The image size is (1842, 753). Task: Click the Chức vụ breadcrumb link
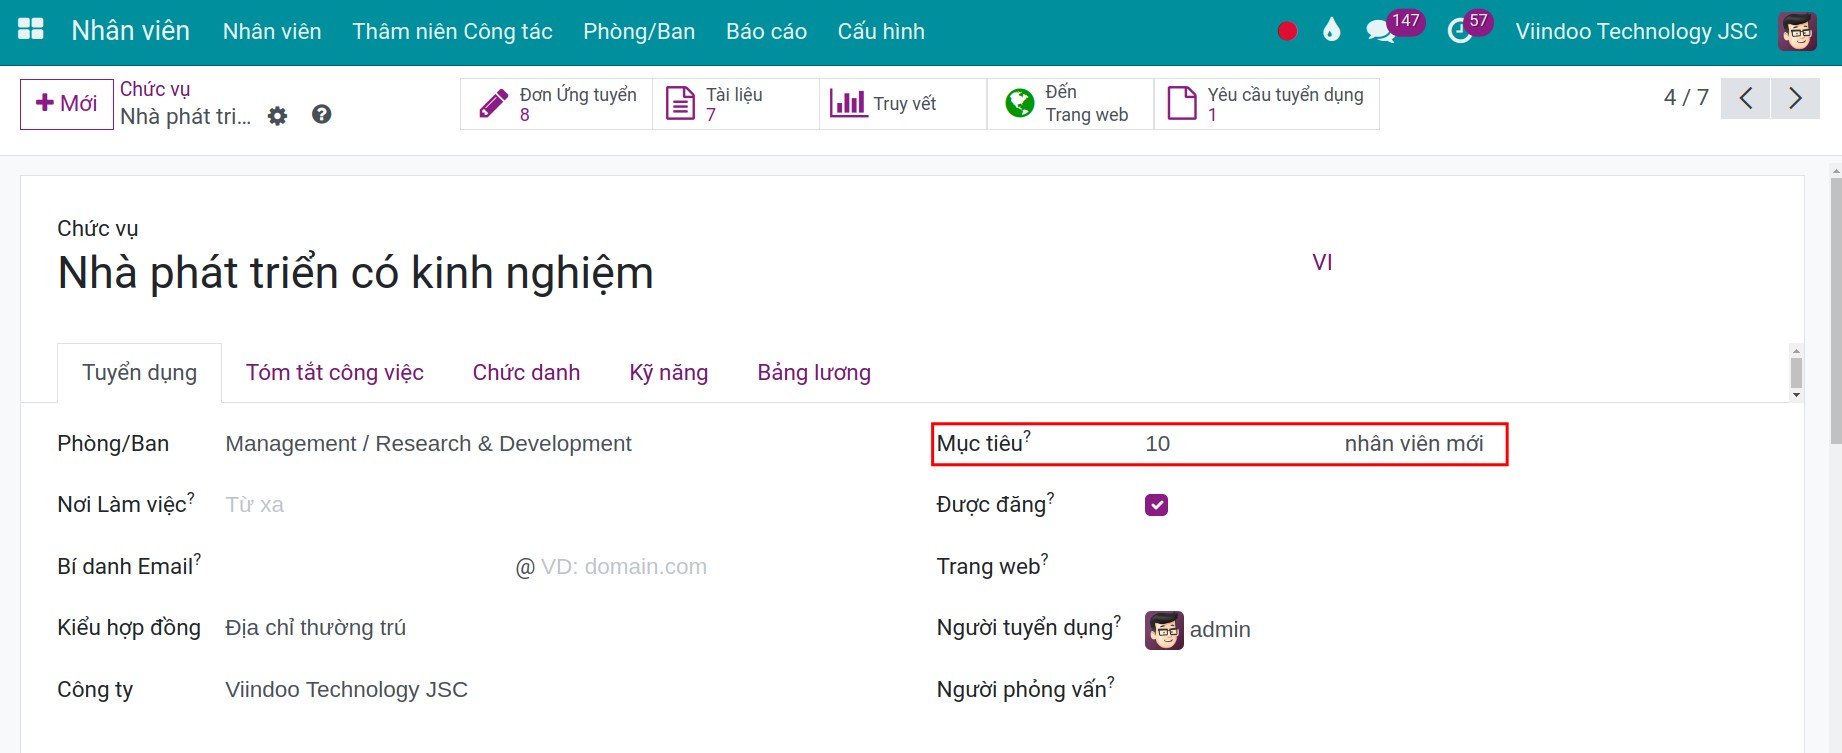pyautogui.click(x=155, y=89)
